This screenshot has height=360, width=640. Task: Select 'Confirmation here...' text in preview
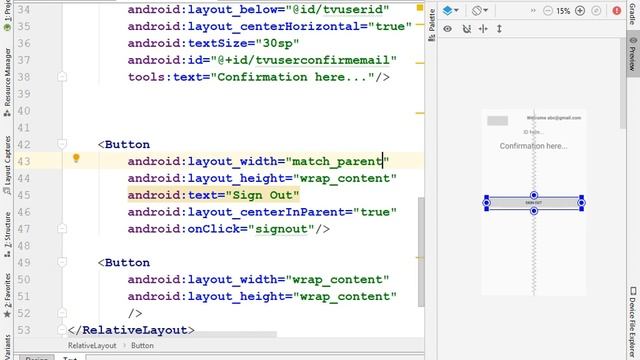pyautogui.click(x=533, y=146)
